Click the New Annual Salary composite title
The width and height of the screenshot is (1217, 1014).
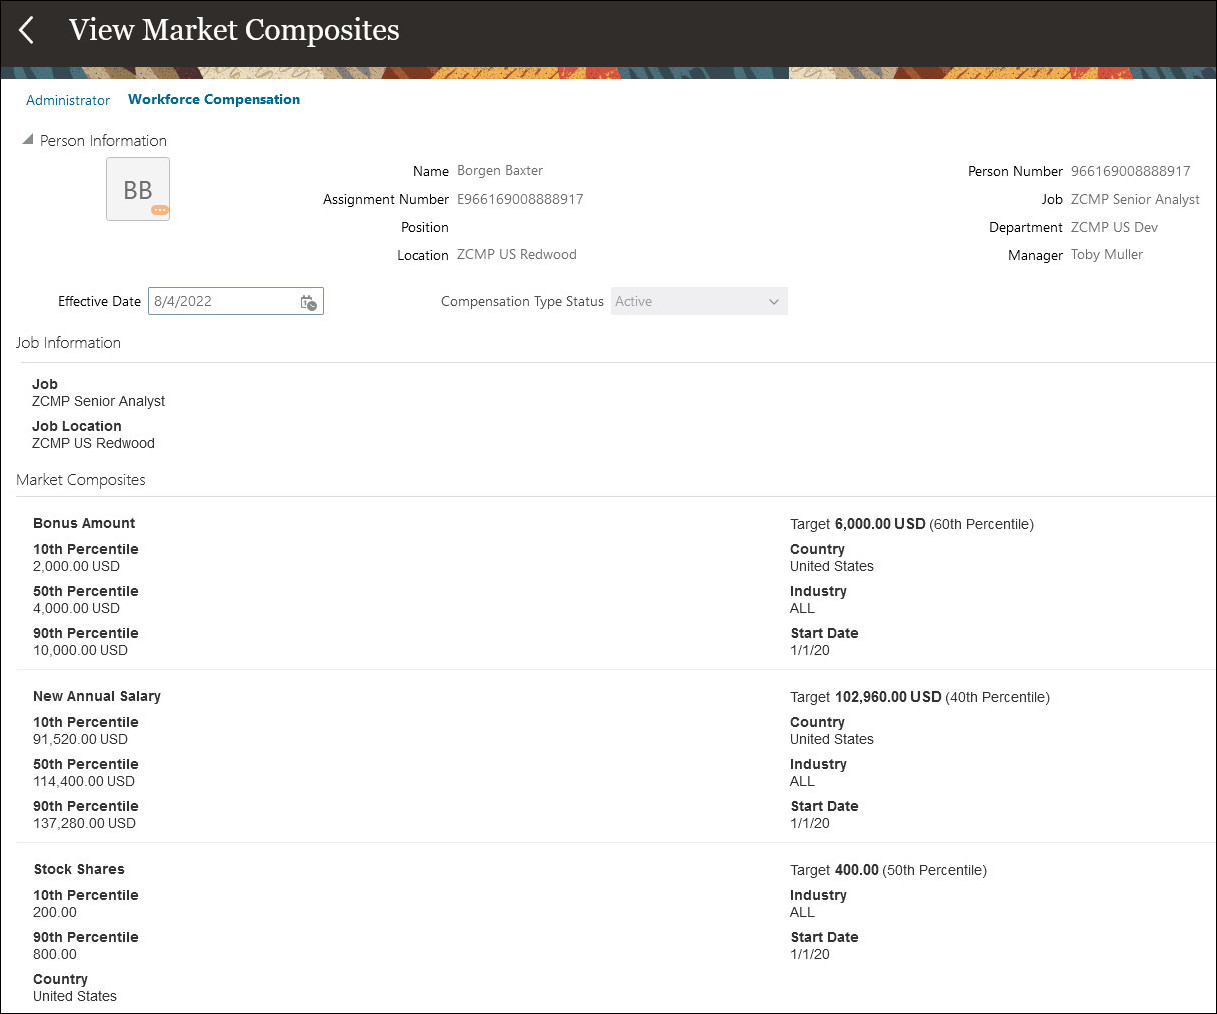click(x=97, y=696)
